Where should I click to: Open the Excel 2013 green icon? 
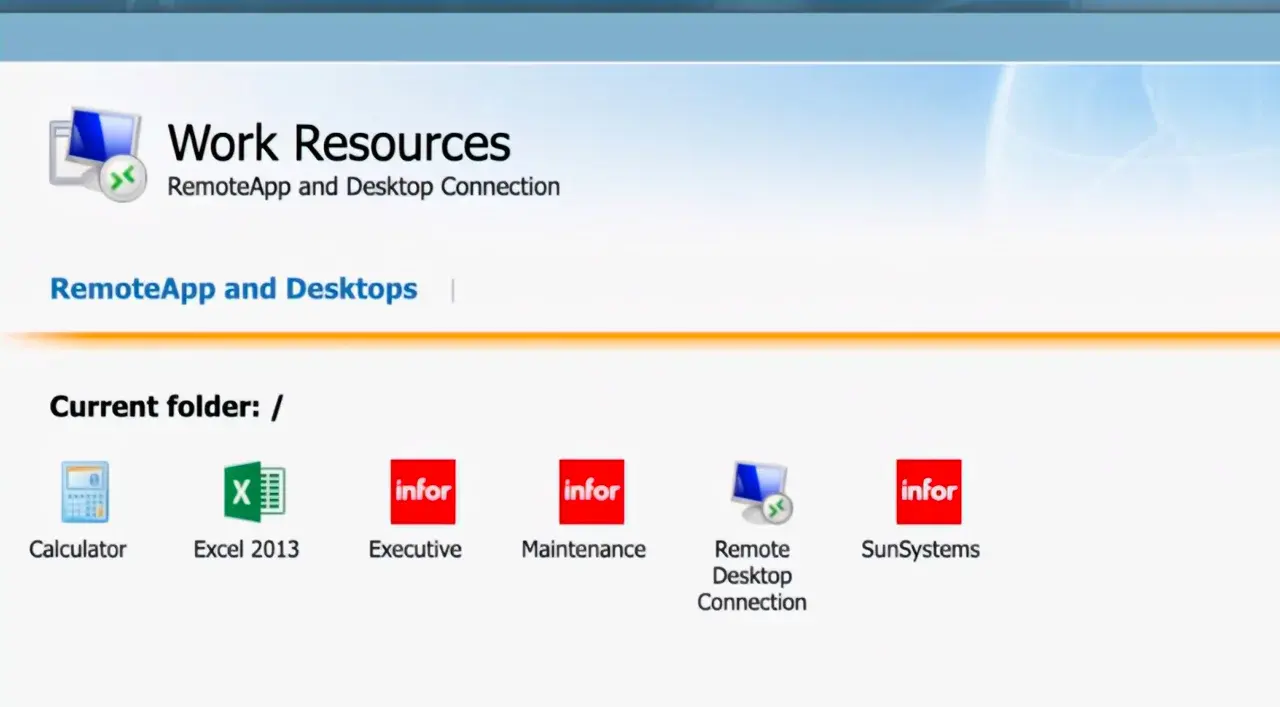pyautogui.click(x=254, y=492)
